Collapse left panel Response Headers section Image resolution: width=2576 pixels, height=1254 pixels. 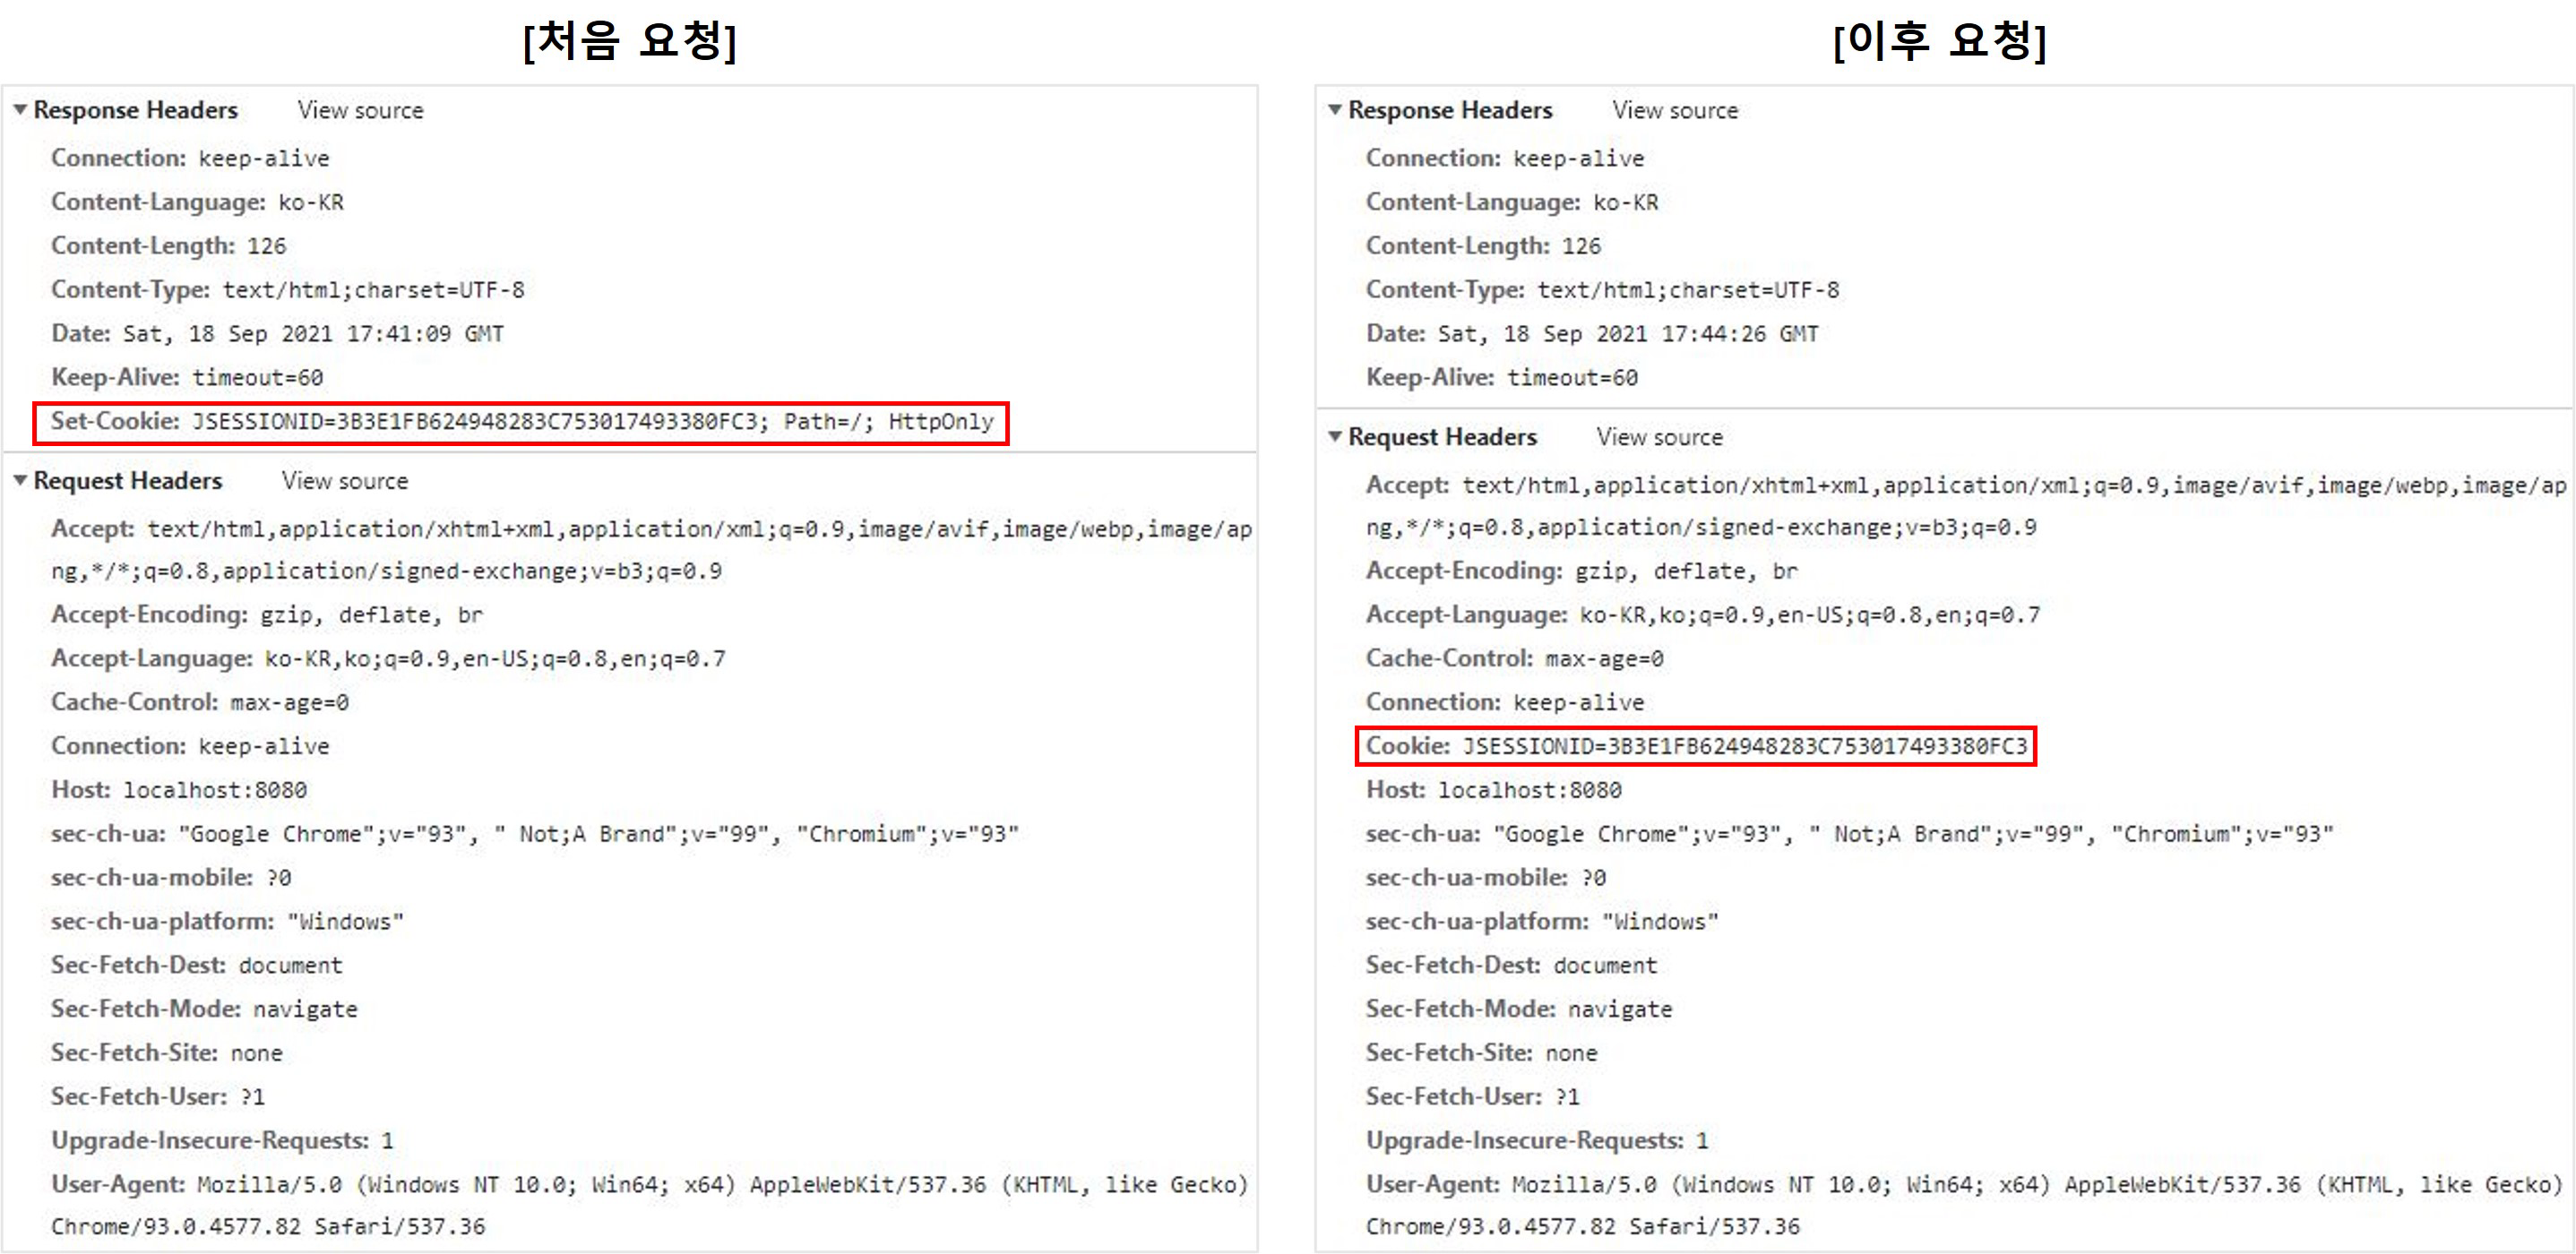coord(20,110)
